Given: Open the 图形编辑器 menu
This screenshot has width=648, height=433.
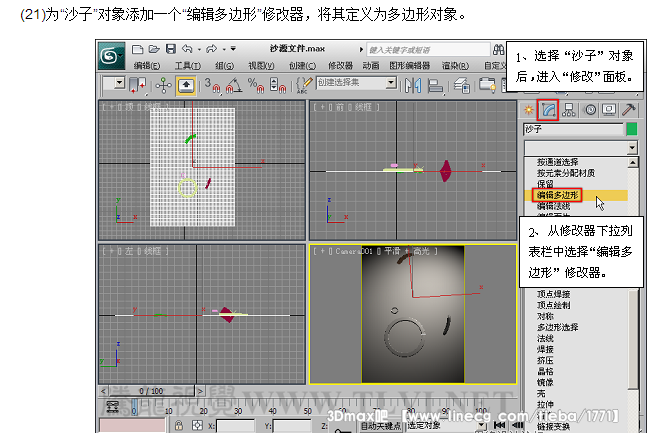Looking at the screenshot, I should point(410,66).
